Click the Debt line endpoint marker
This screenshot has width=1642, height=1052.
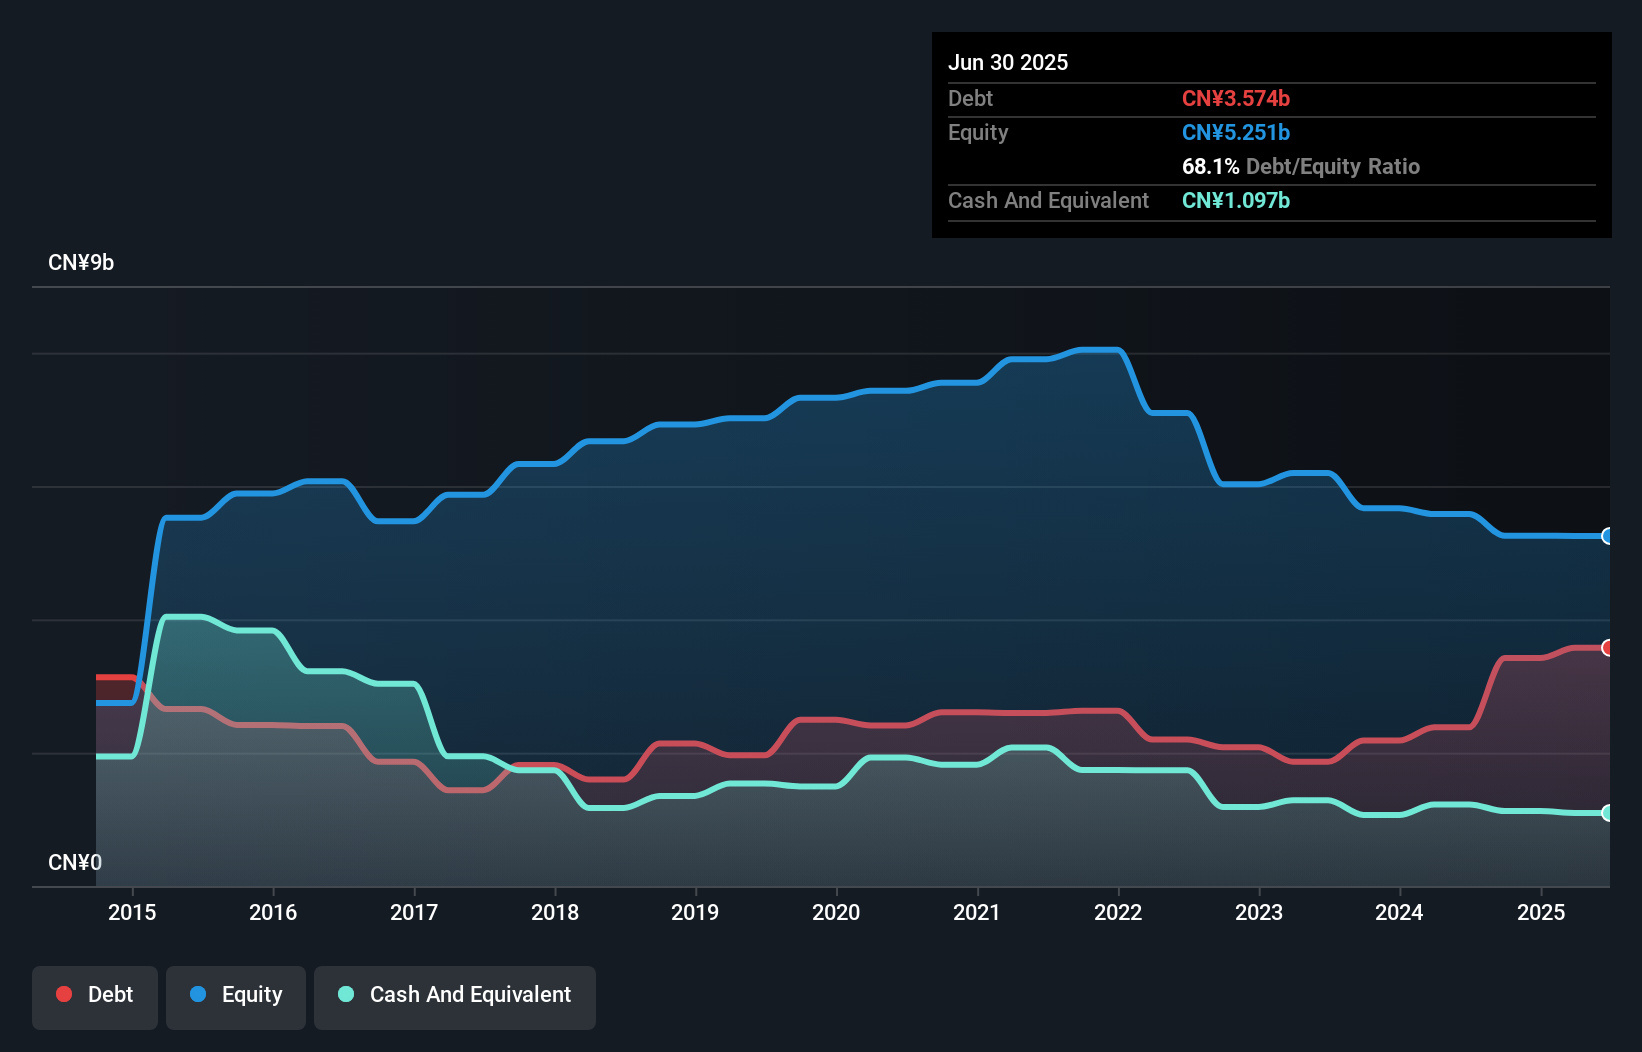tap(1607, 648)
